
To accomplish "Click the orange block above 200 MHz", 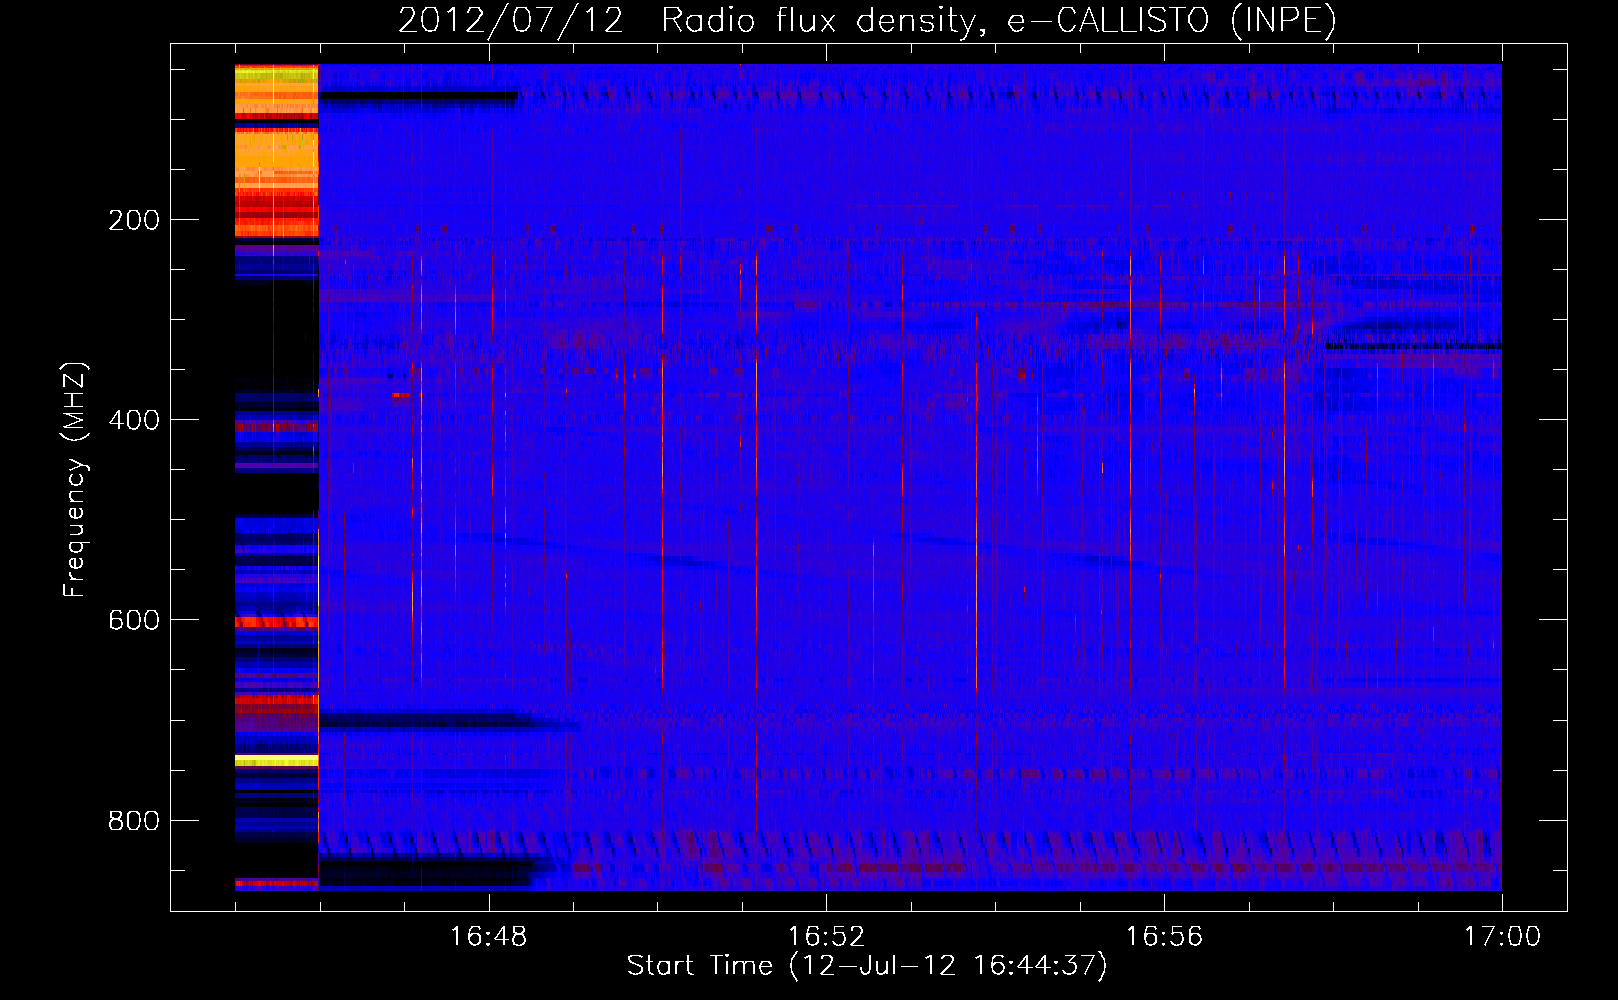I will [x=276, y=158].
